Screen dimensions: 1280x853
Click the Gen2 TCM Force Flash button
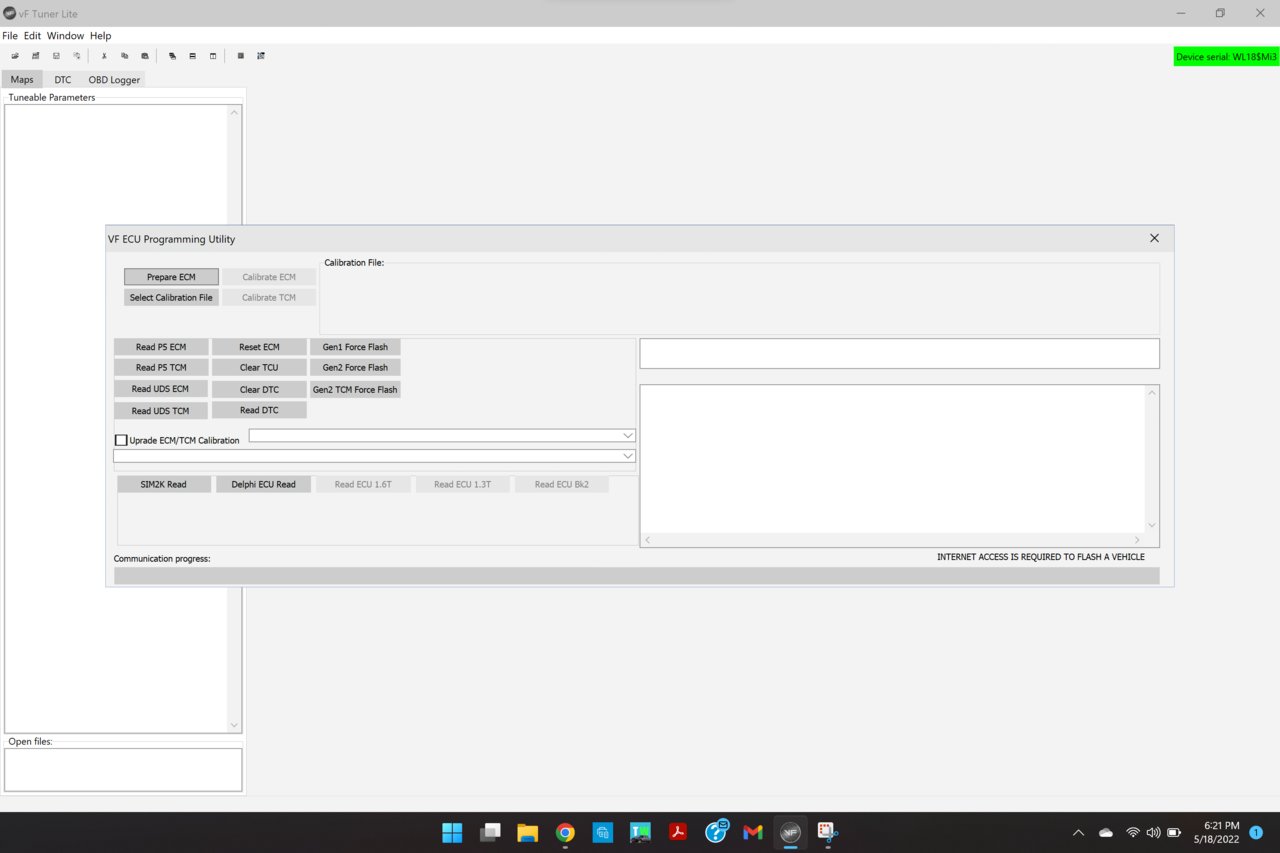coord(355,389)
